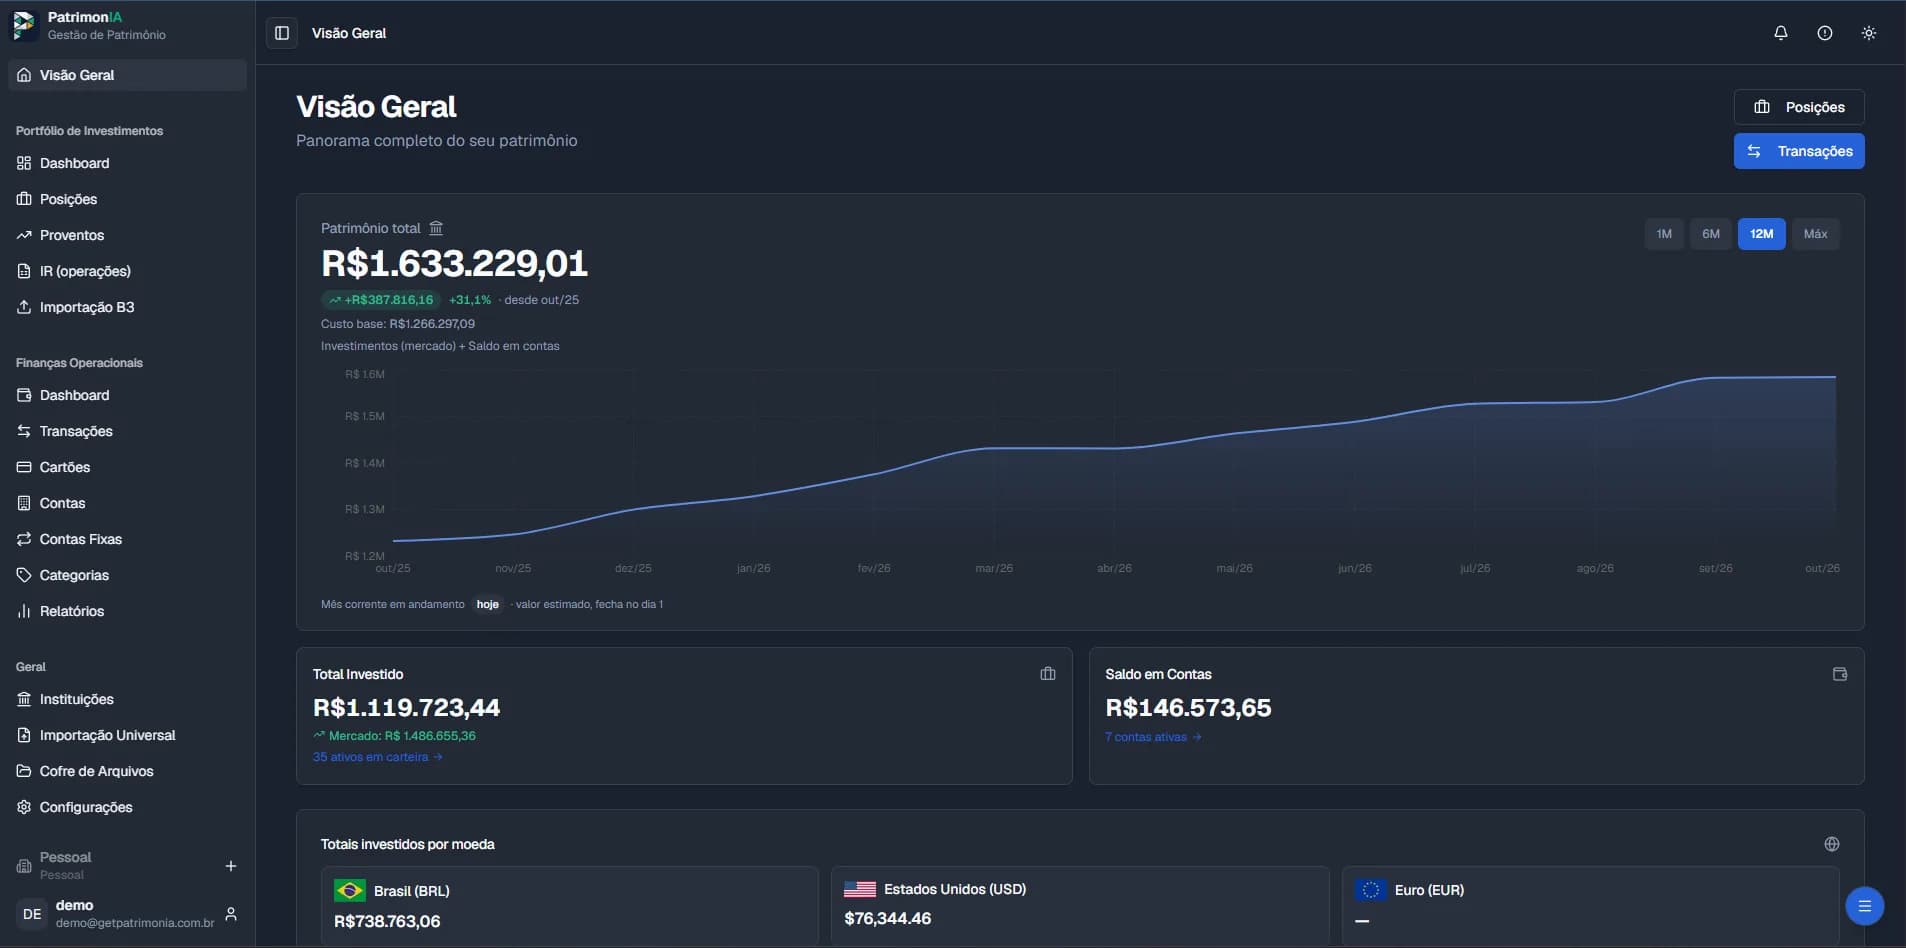
Task: Click the Estados Unidos (USD) currency card
Action: (1080, 906)
